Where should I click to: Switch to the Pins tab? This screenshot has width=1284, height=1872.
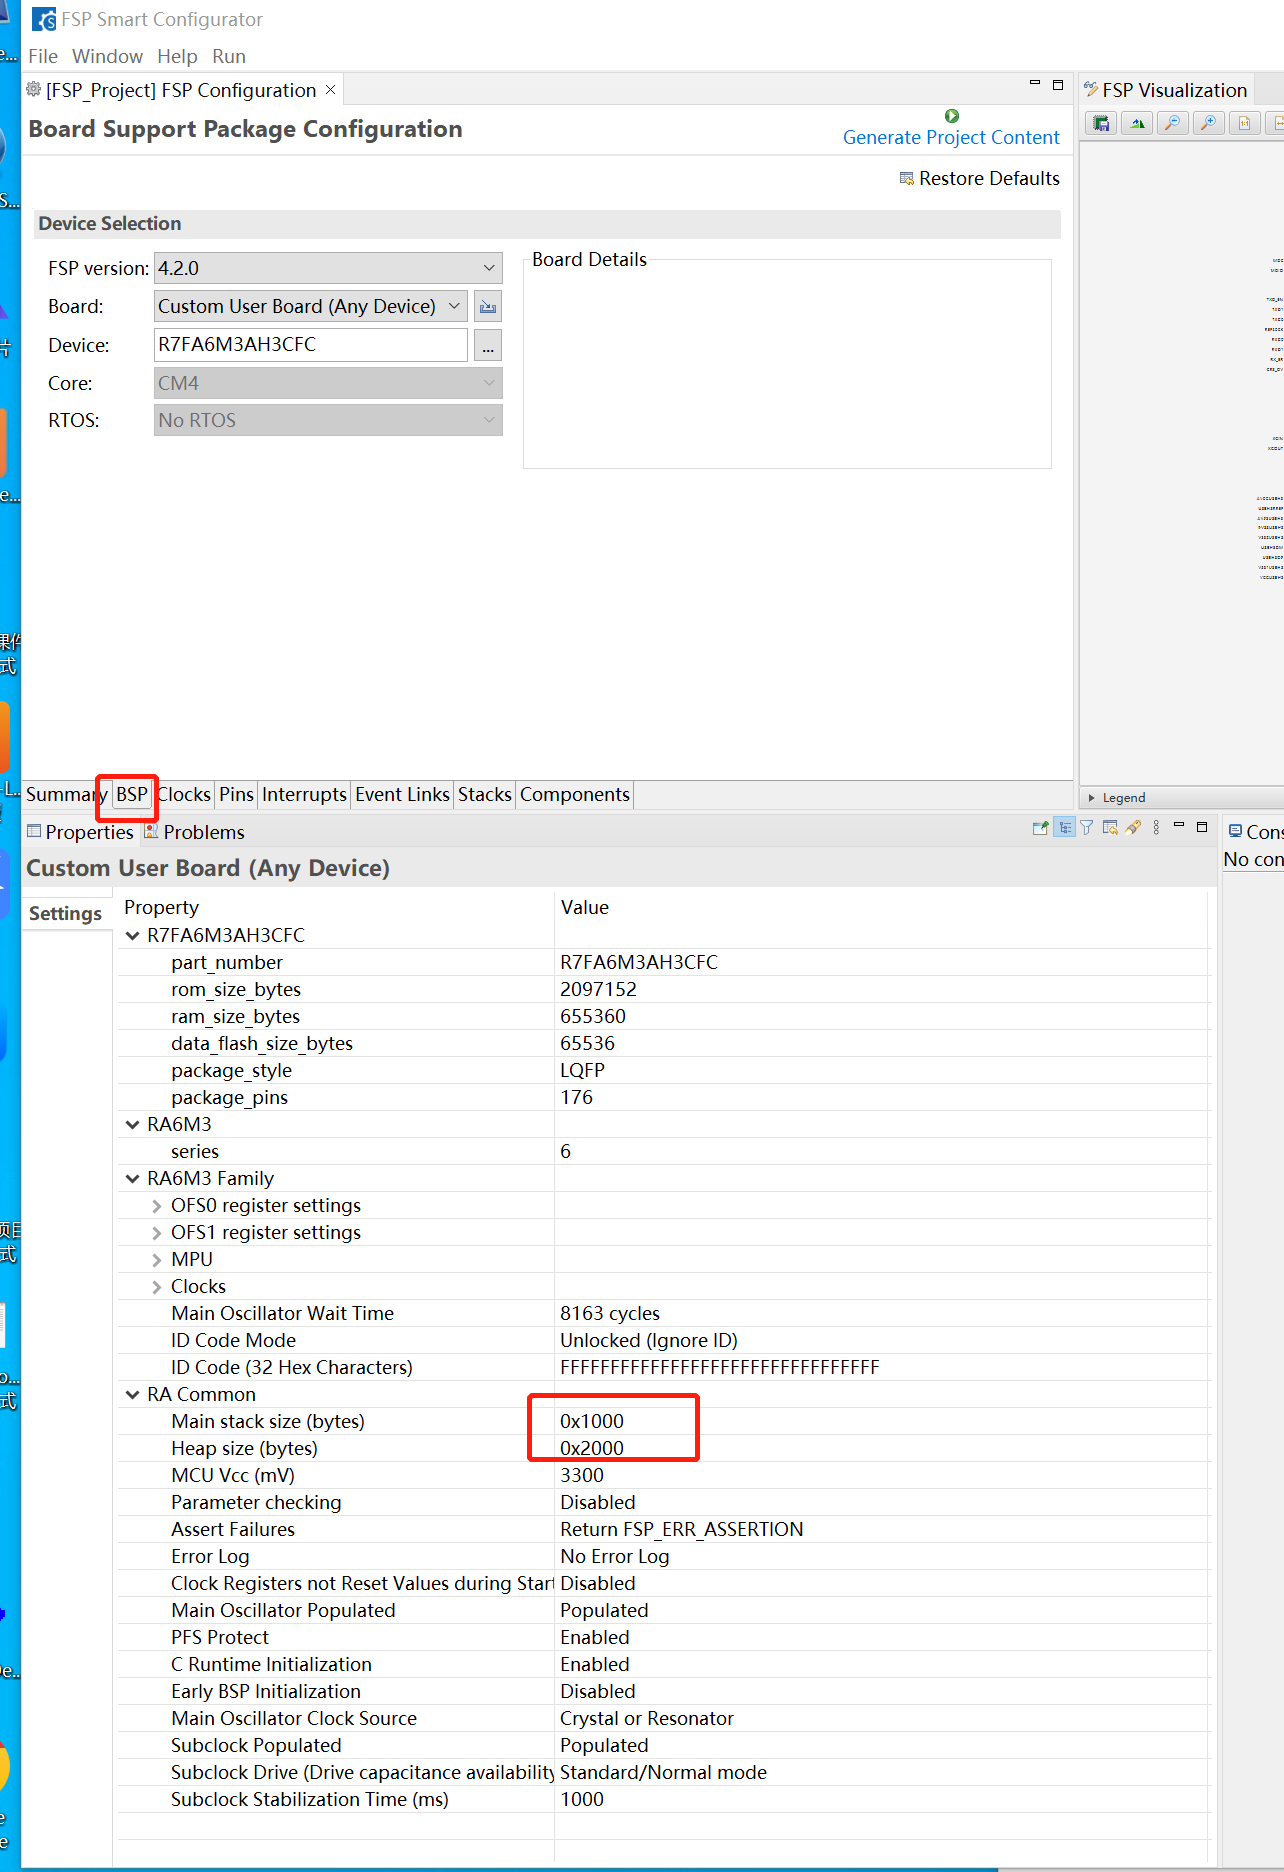pos(236,795)
